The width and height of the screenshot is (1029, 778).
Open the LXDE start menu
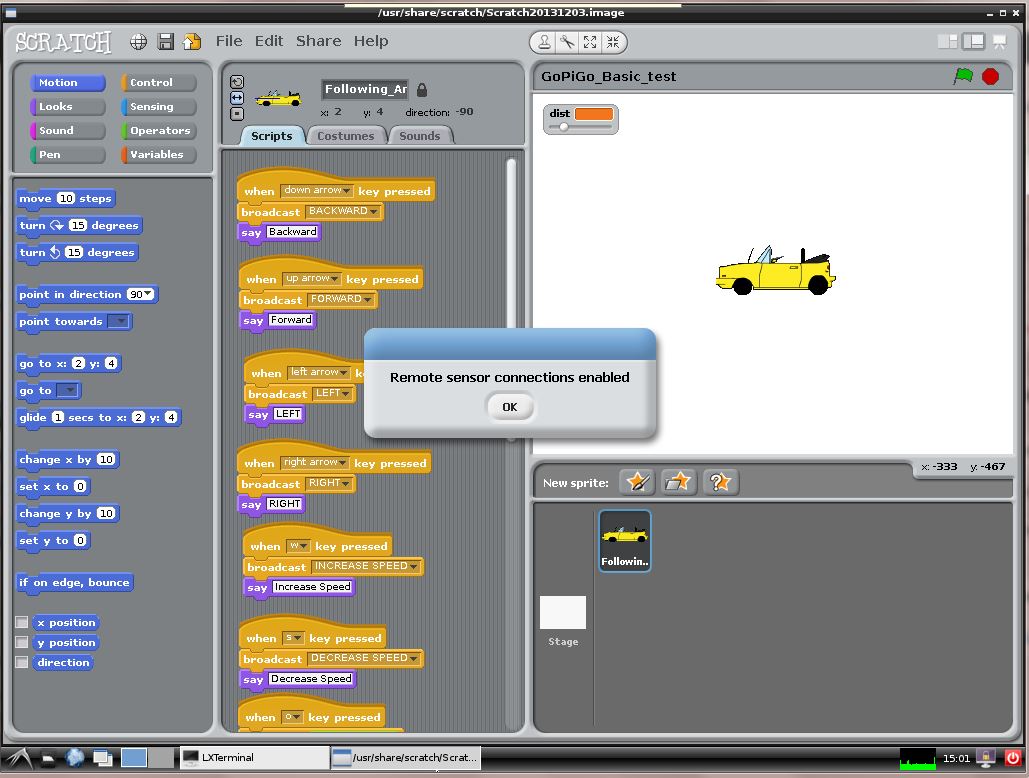[18, 758]
